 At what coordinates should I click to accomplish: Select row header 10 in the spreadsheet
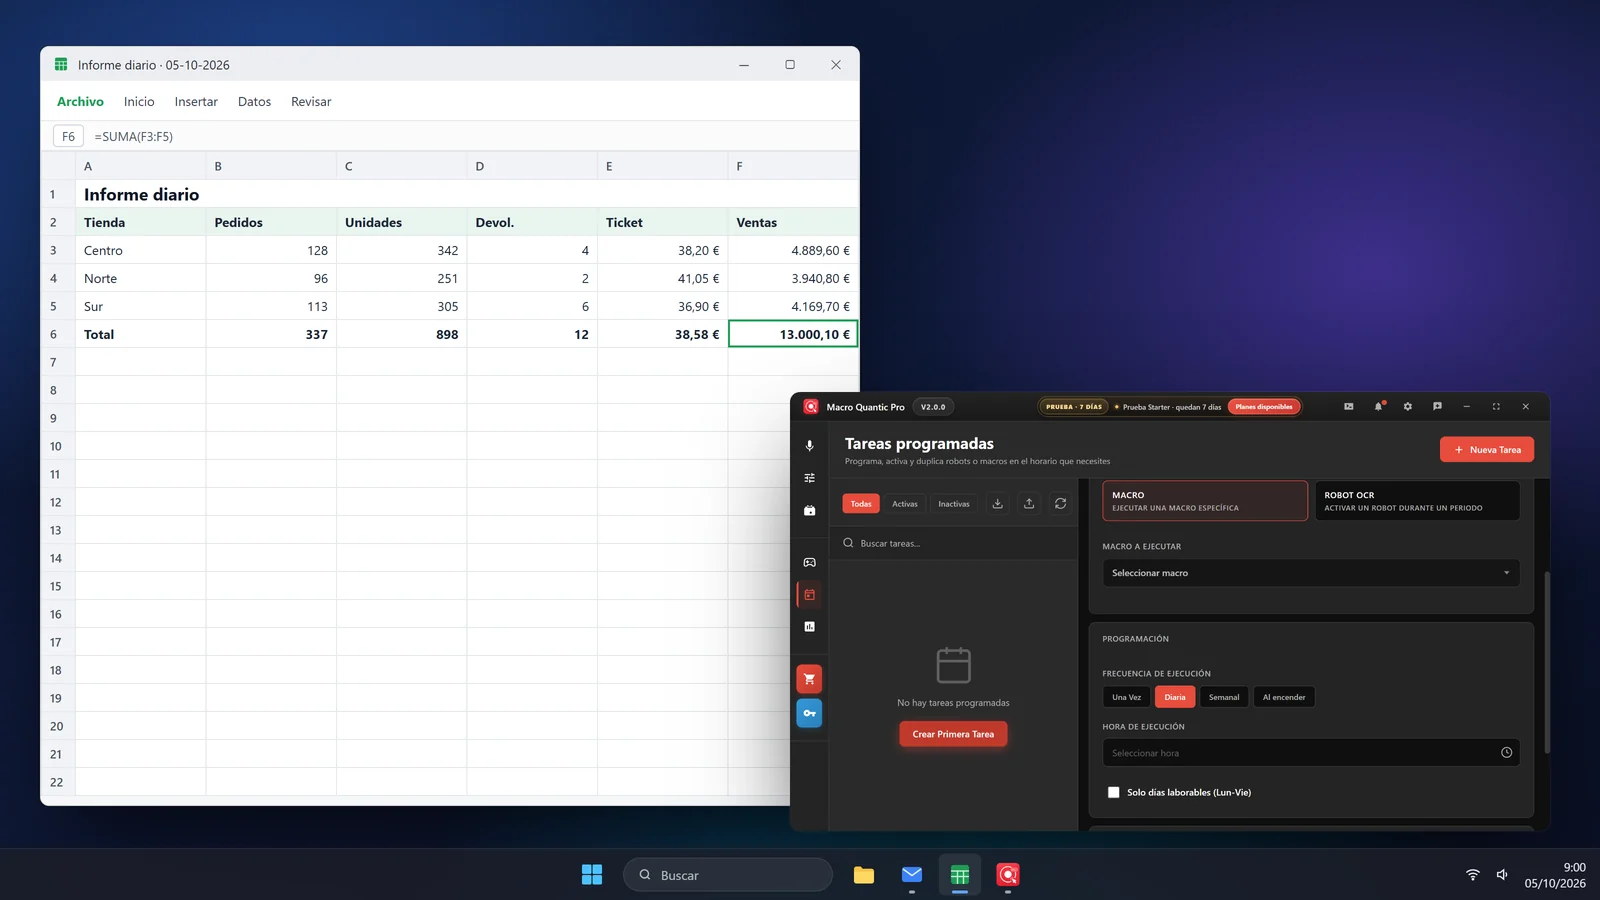click(56, 446)
